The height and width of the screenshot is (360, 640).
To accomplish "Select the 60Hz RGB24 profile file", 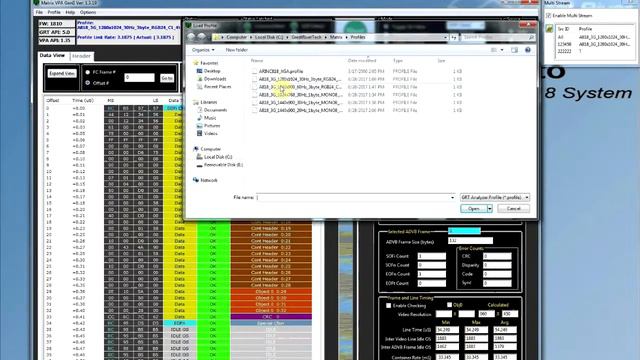I will pyautogui.click(x=300, y=87).
